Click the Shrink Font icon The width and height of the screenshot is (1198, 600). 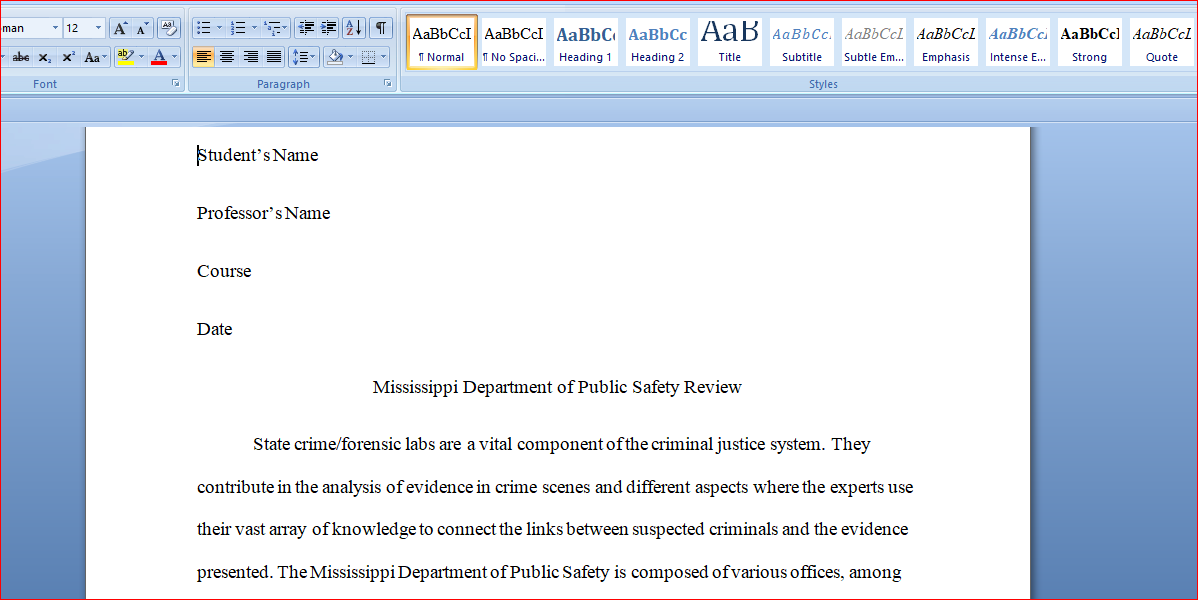coord(142,28)
